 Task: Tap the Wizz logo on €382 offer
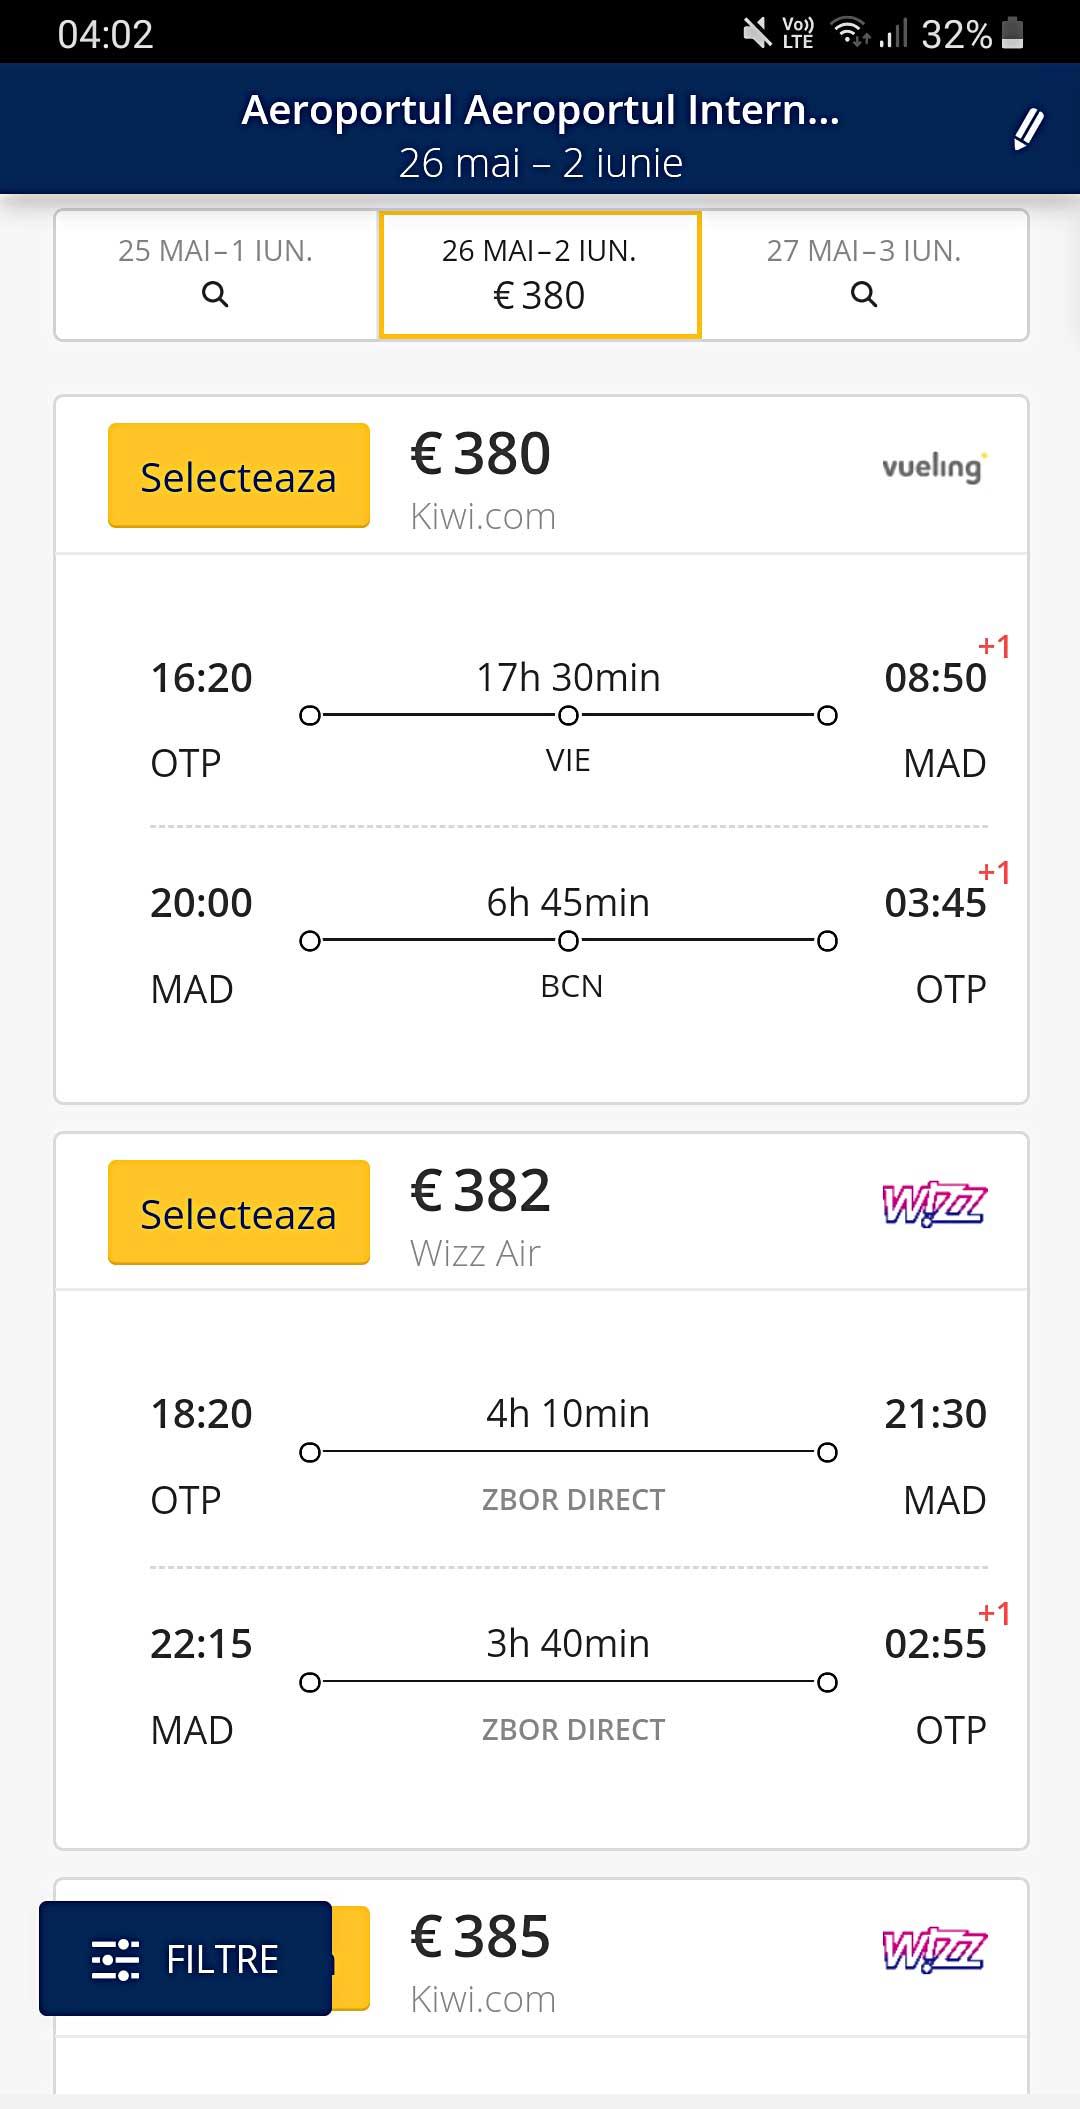933,1204
